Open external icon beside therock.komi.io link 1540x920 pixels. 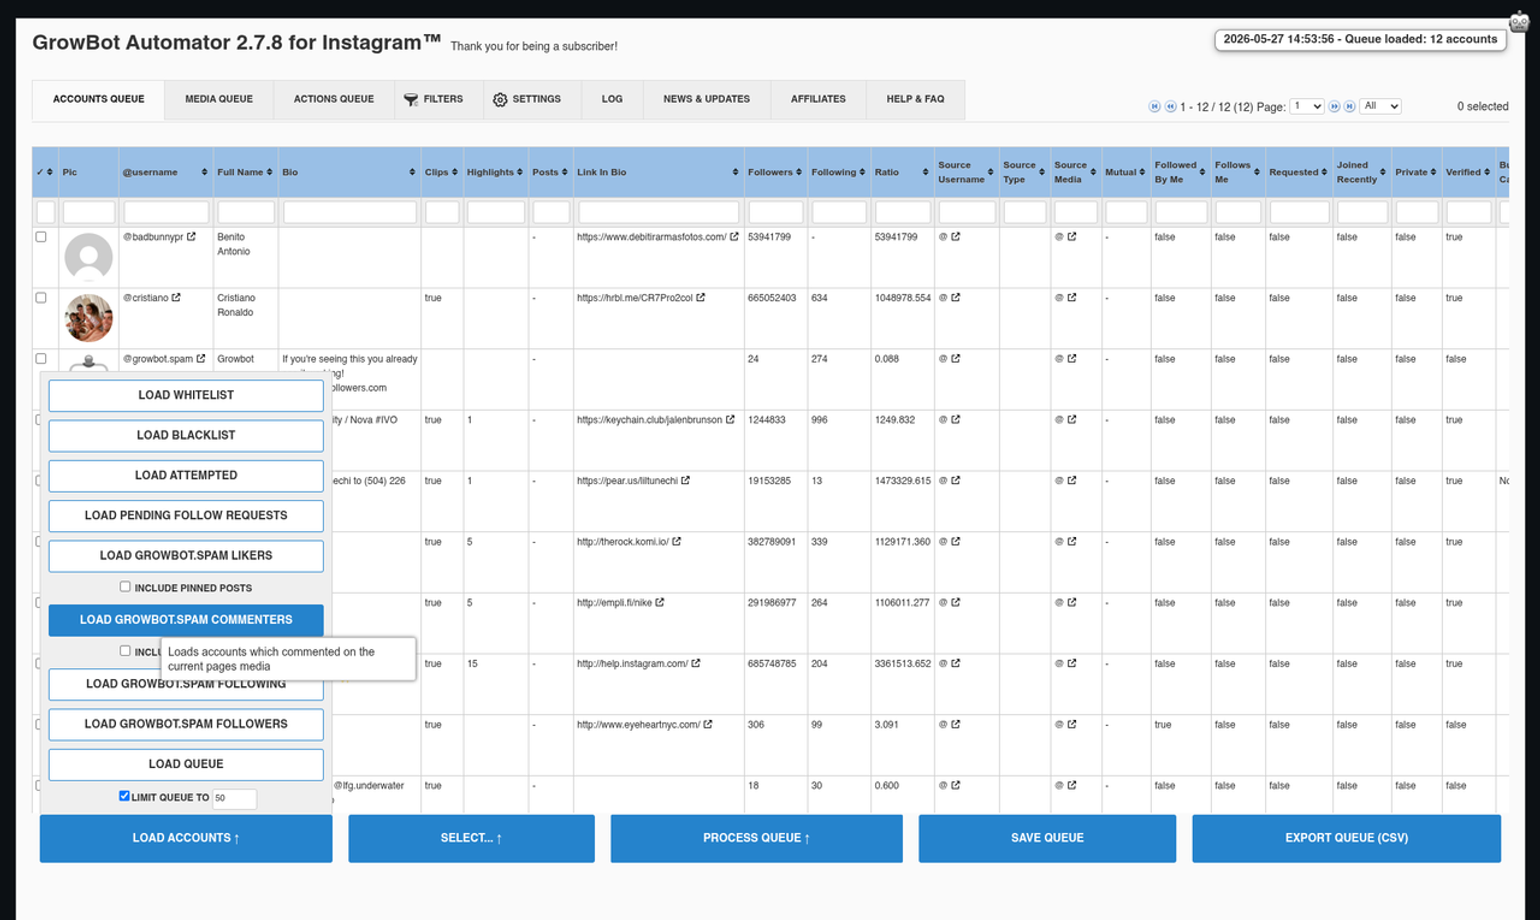coord(677,542)
